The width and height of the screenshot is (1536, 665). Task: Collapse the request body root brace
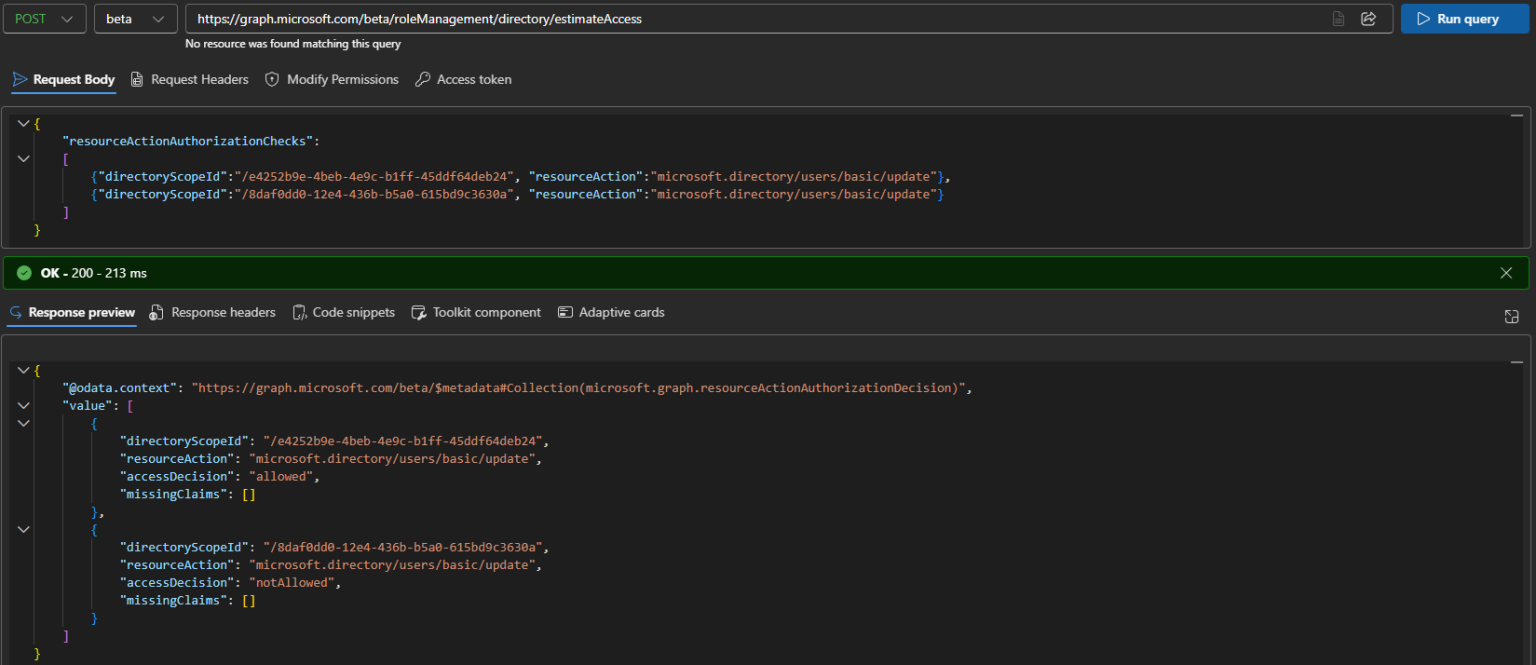(x=24, y=123)
